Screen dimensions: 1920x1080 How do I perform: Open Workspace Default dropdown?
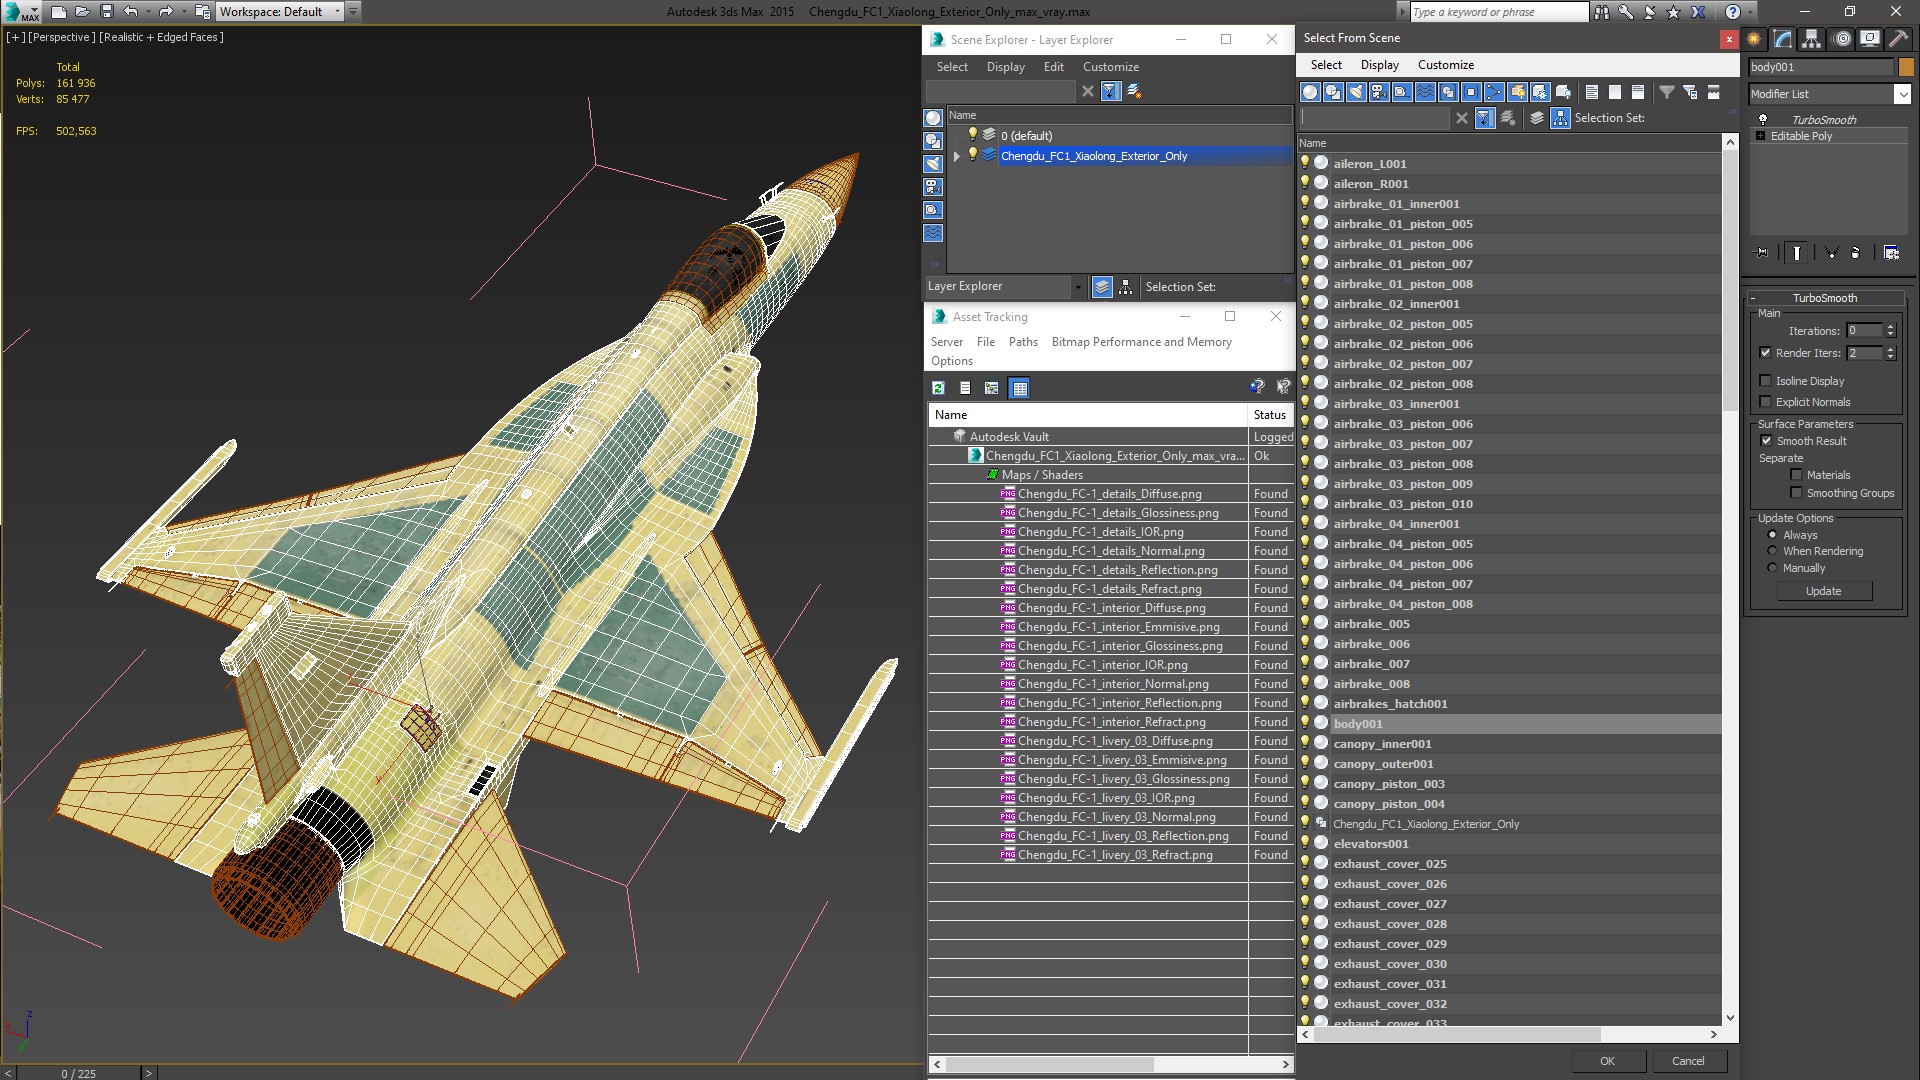coord(337,12)
